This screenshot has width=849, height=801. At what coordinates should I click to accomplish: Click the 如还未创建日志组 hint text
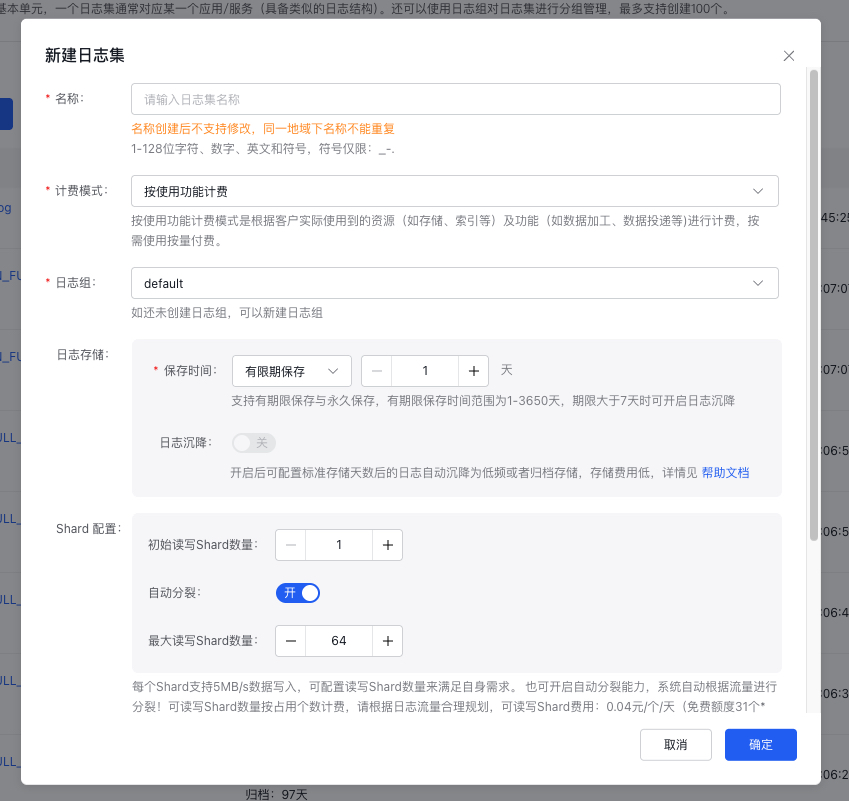pos(227,313)
